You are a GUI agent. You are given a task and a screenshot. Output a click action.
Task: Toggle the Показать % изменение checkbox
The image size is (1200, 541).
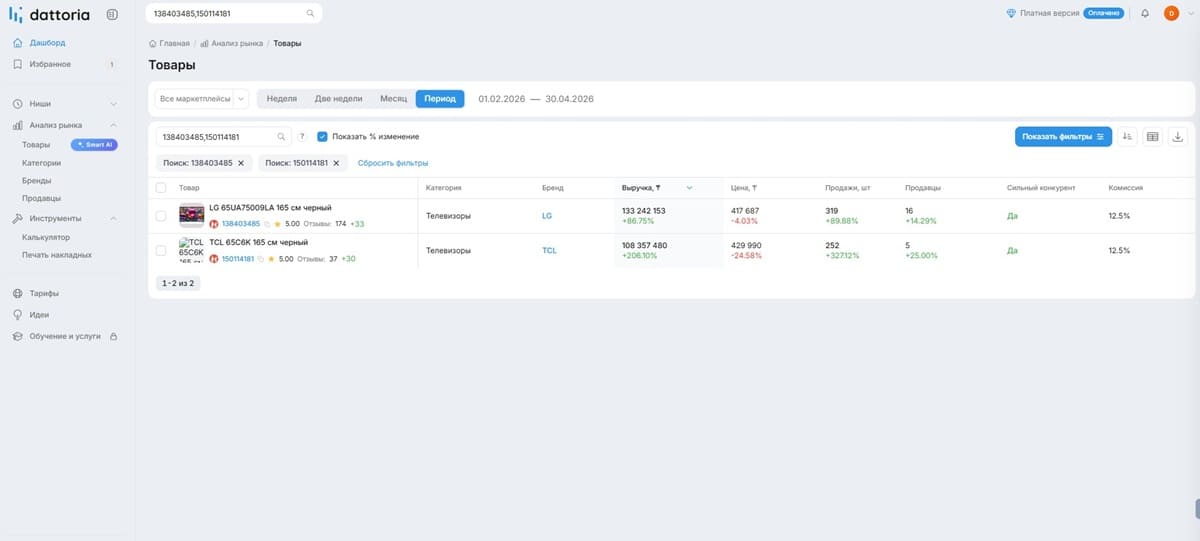(x=322, y=136)
